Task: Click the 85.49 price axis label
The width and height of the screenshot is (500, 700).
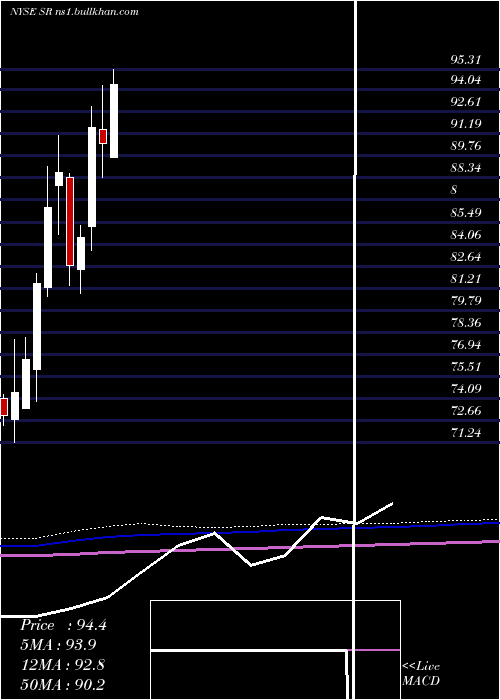Action: pyautogui.click(x=466, y=212)
